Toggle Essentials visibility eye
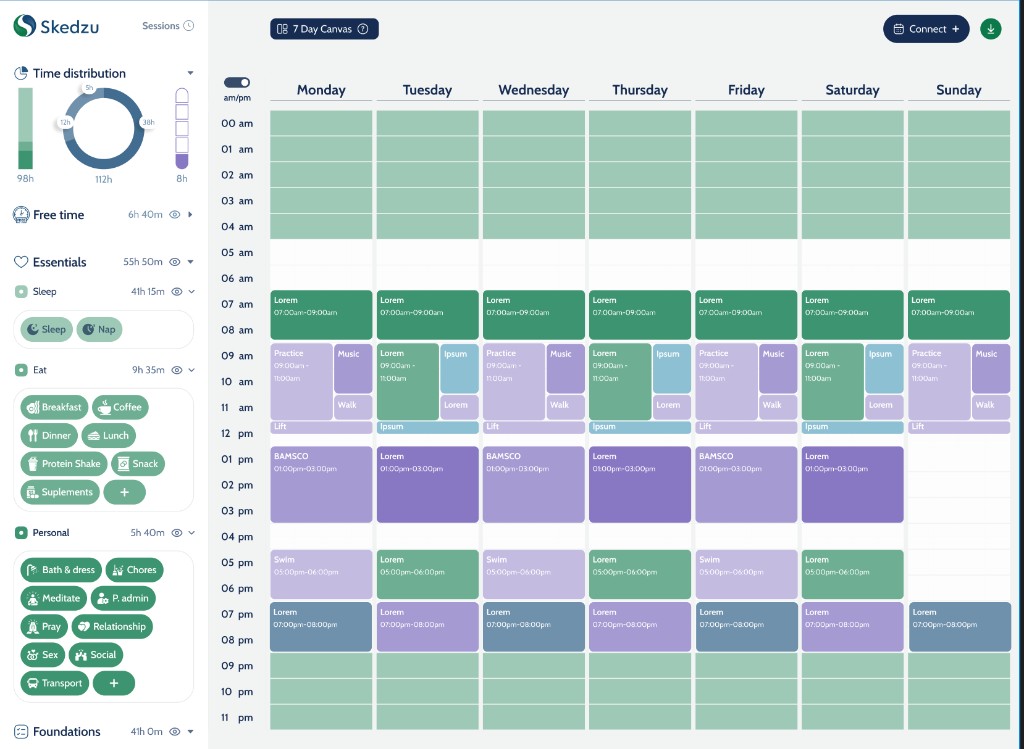This screenshot has height=749, width=1024. click(x=174, y=262)
